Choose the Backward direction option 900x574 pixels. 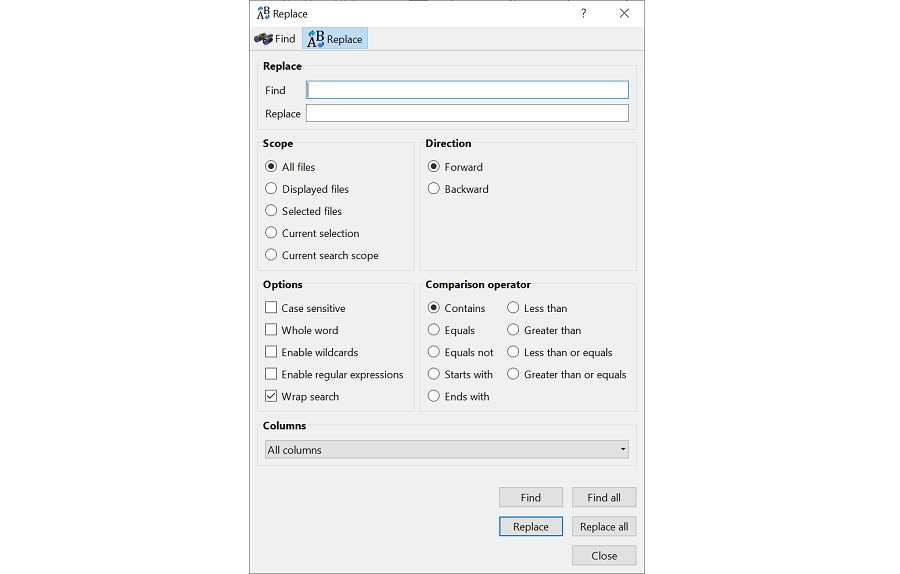(x=434, y=189)
